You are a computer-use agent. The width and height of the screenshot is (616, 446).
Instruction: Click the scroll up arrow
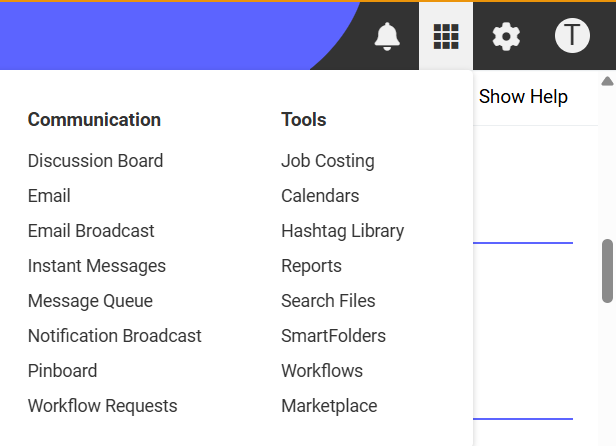pos(607,81)
